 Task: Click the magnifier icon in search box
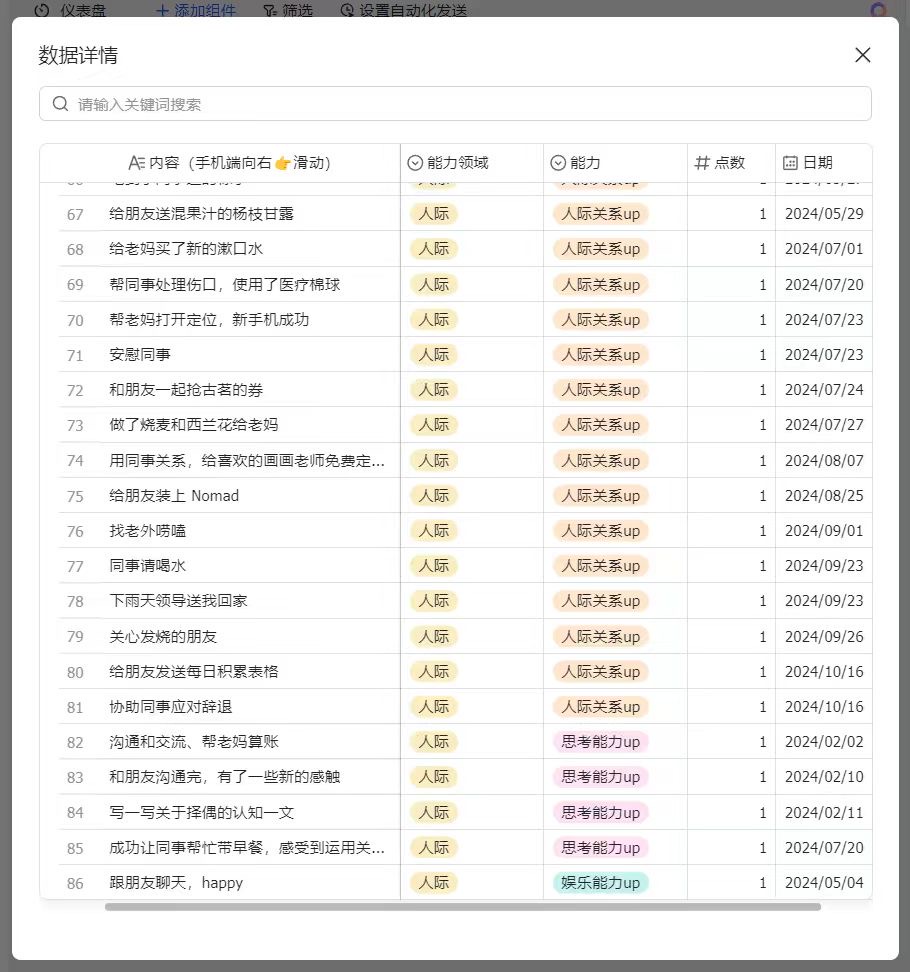pyautogui.click(x=60, y=104)
